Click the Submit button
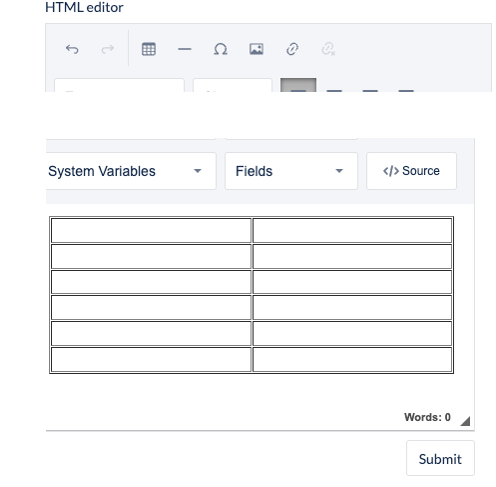The image size is (496, 487). point(440,458)
